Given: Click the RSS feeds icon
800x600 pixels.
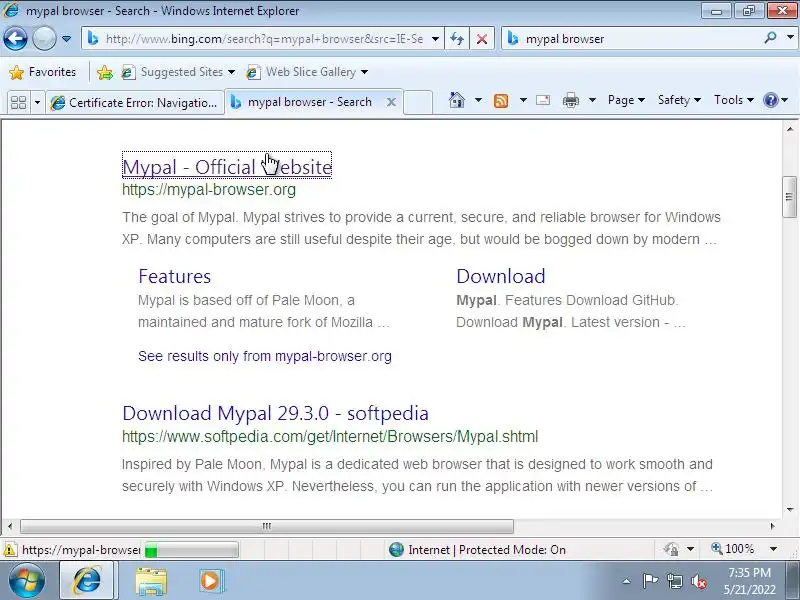Looking at the screenshot, I should pos(501,101).
